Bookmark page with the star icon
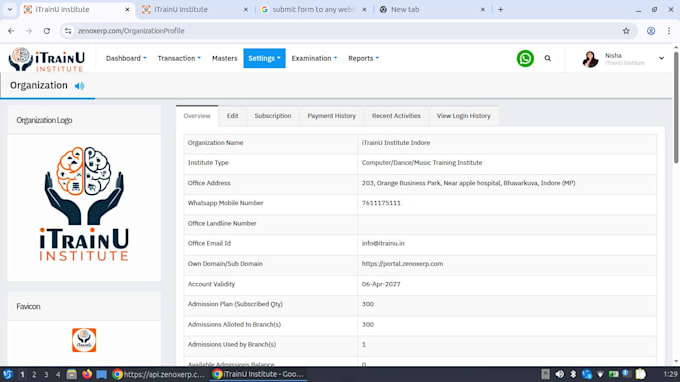This screenshot has width=680, height=382. 626,31
